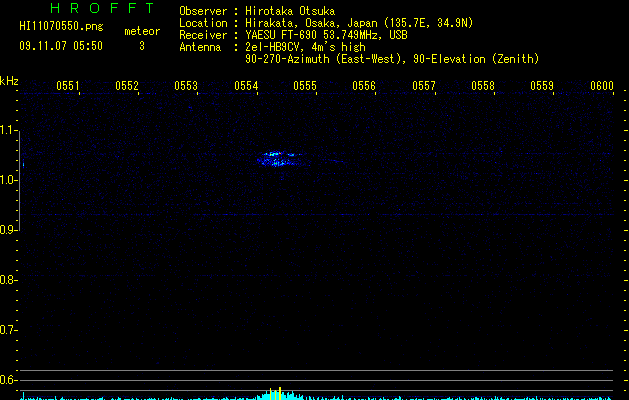Select the filename HI11070550.png
This screenshot has width=629, height=400.
pyautogui.click(x=61, y=27)
